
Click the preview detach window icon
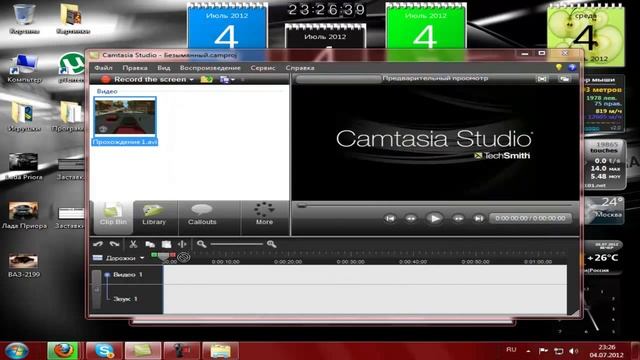tap(564, 79)
